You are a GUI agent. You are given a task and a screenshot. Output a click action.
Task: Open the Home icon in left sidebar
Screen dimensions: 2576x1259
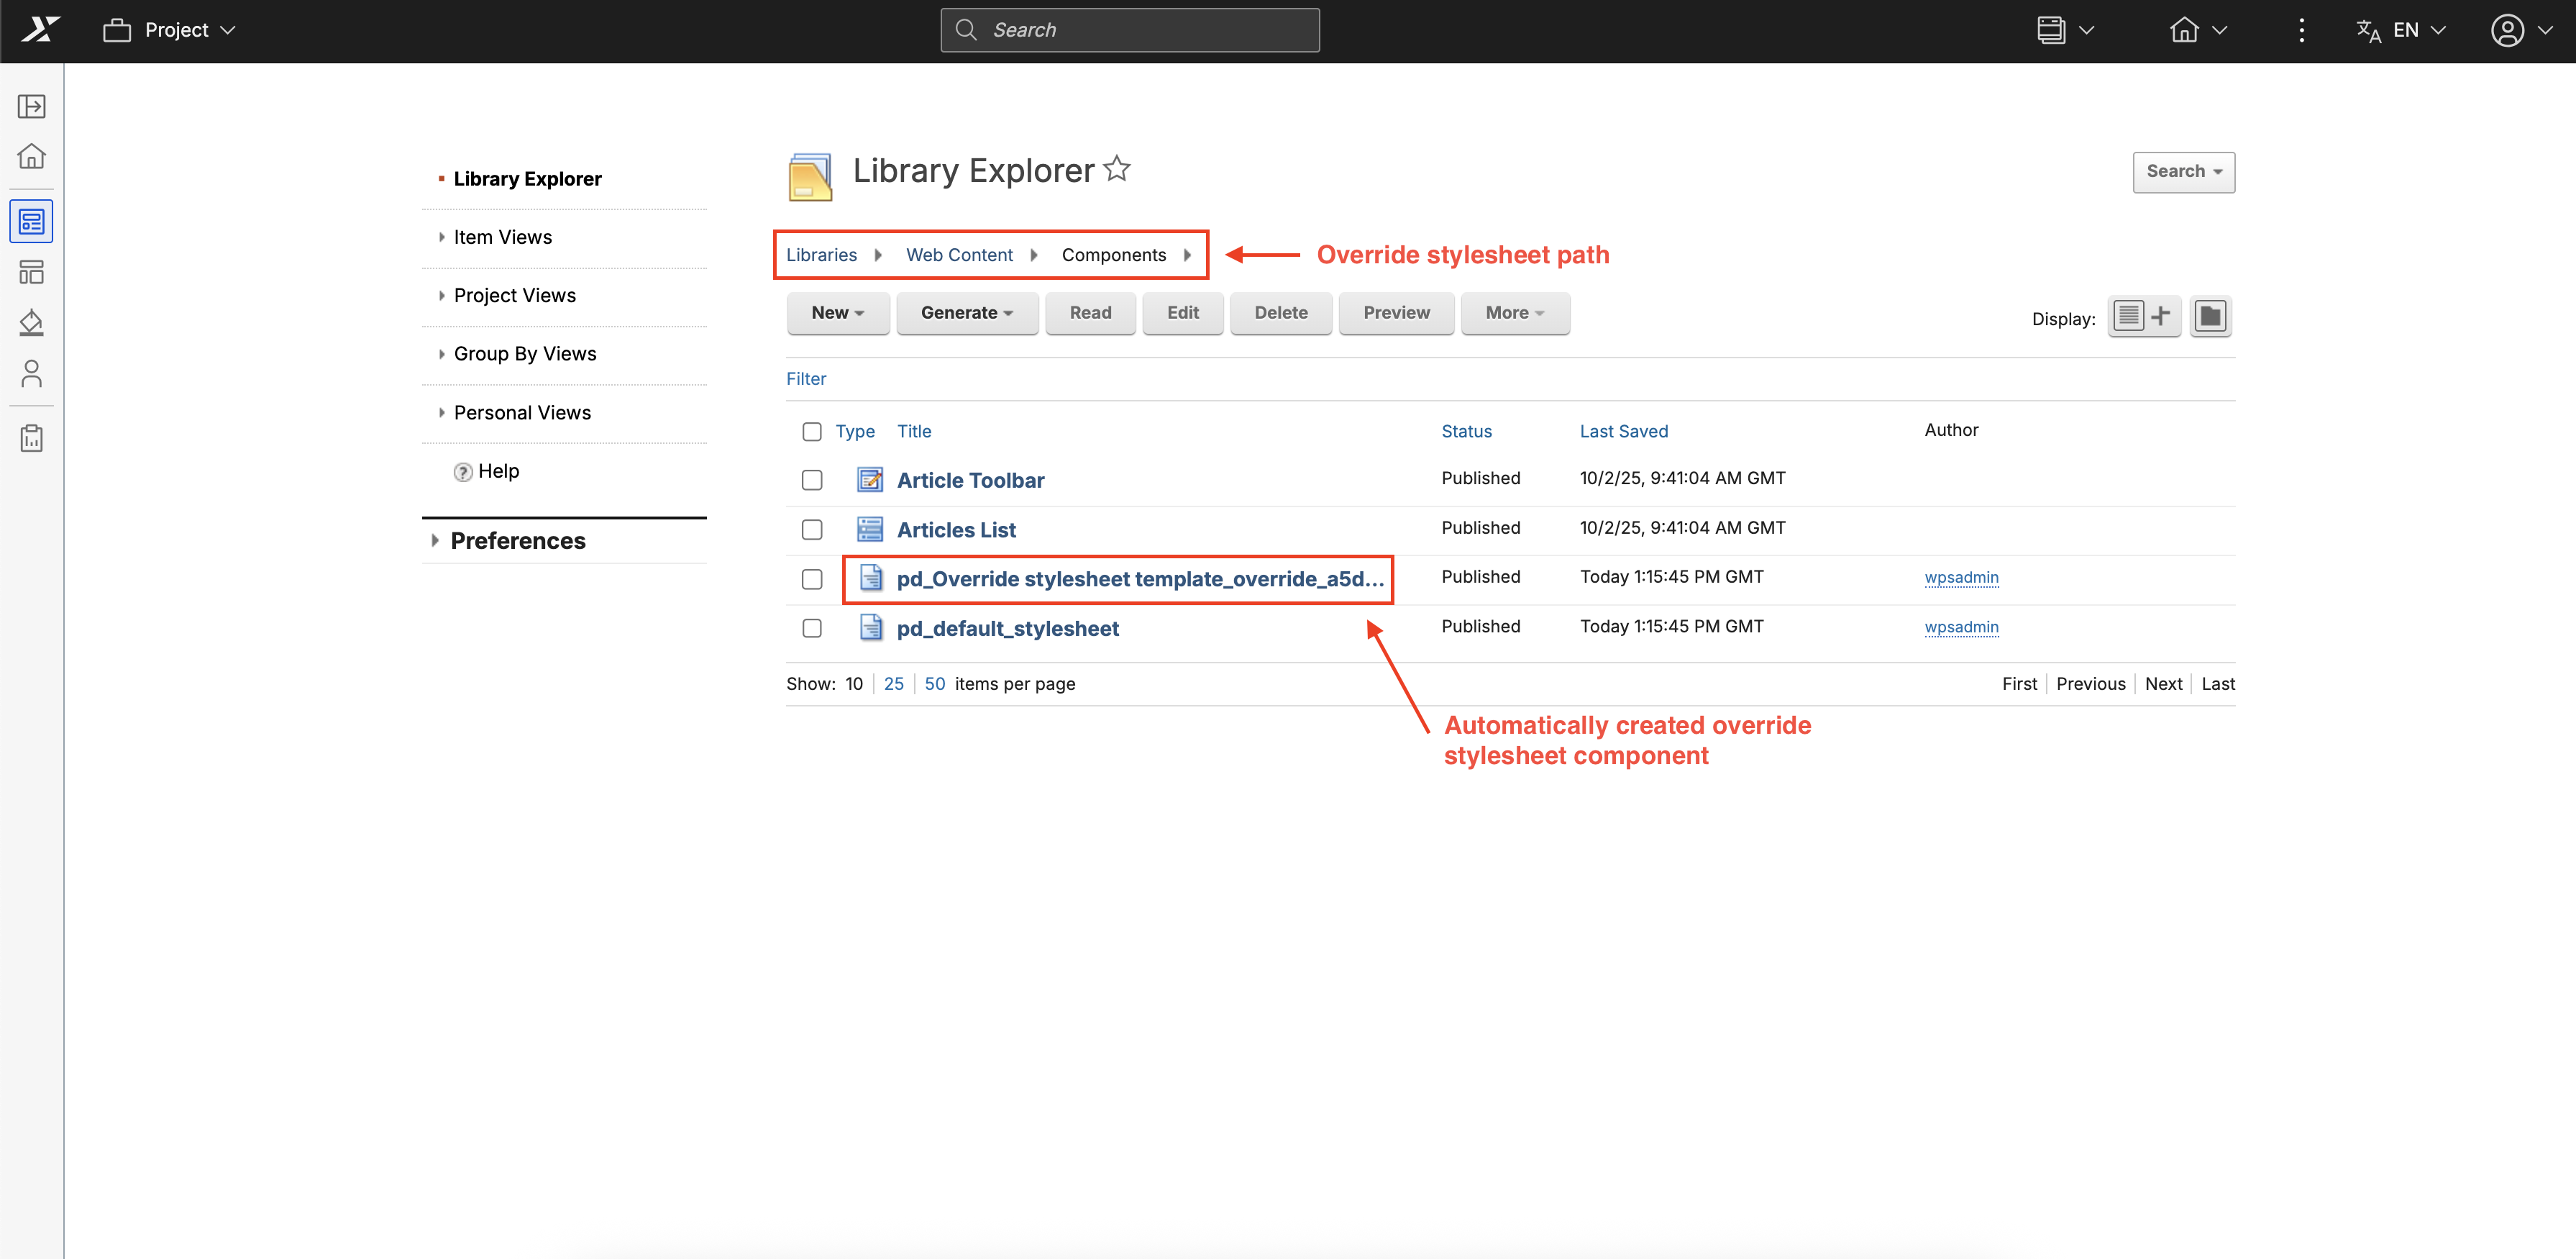point(32,156)
